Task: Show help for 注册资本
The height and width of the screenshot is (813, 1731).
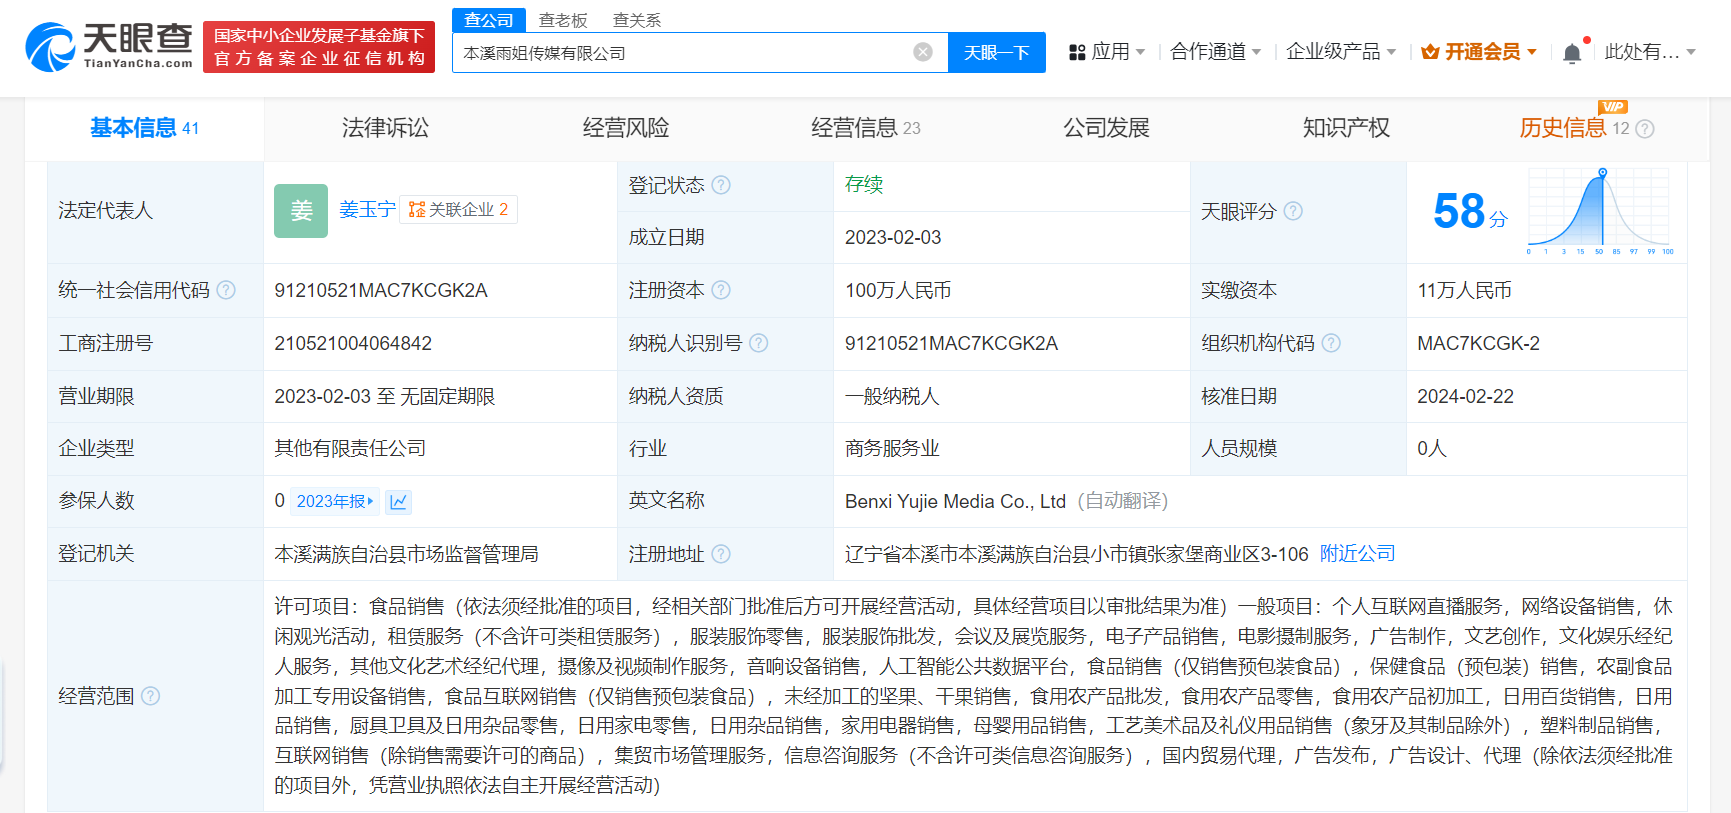Action: click(x=721, y=290)
